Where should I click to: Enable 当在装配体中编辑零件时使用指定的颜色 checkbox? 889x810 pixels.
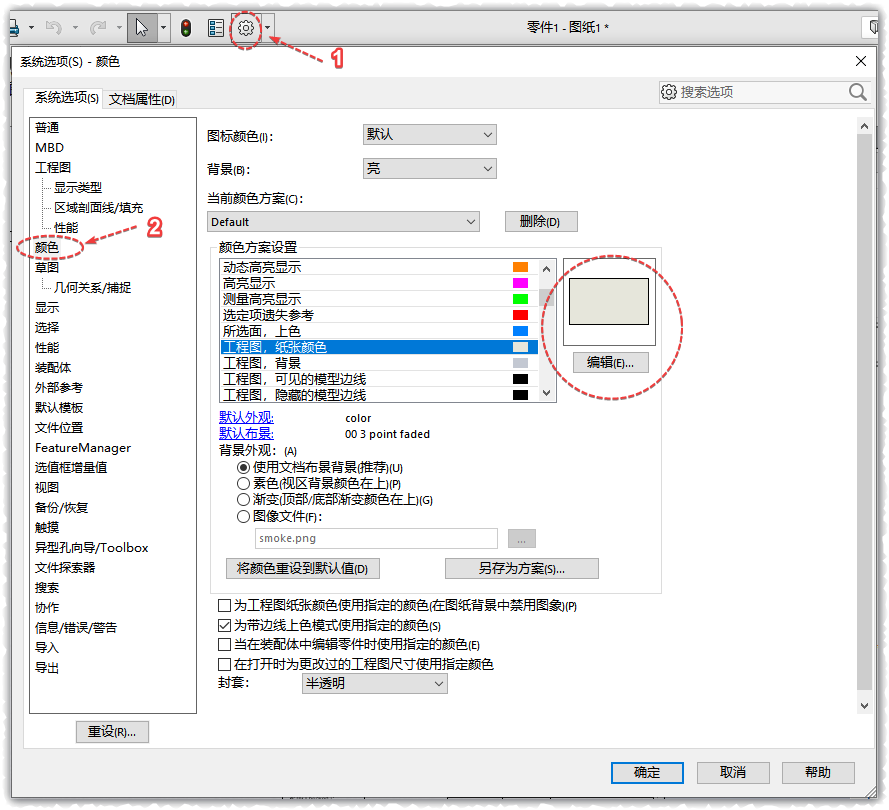tap(225, 644)
